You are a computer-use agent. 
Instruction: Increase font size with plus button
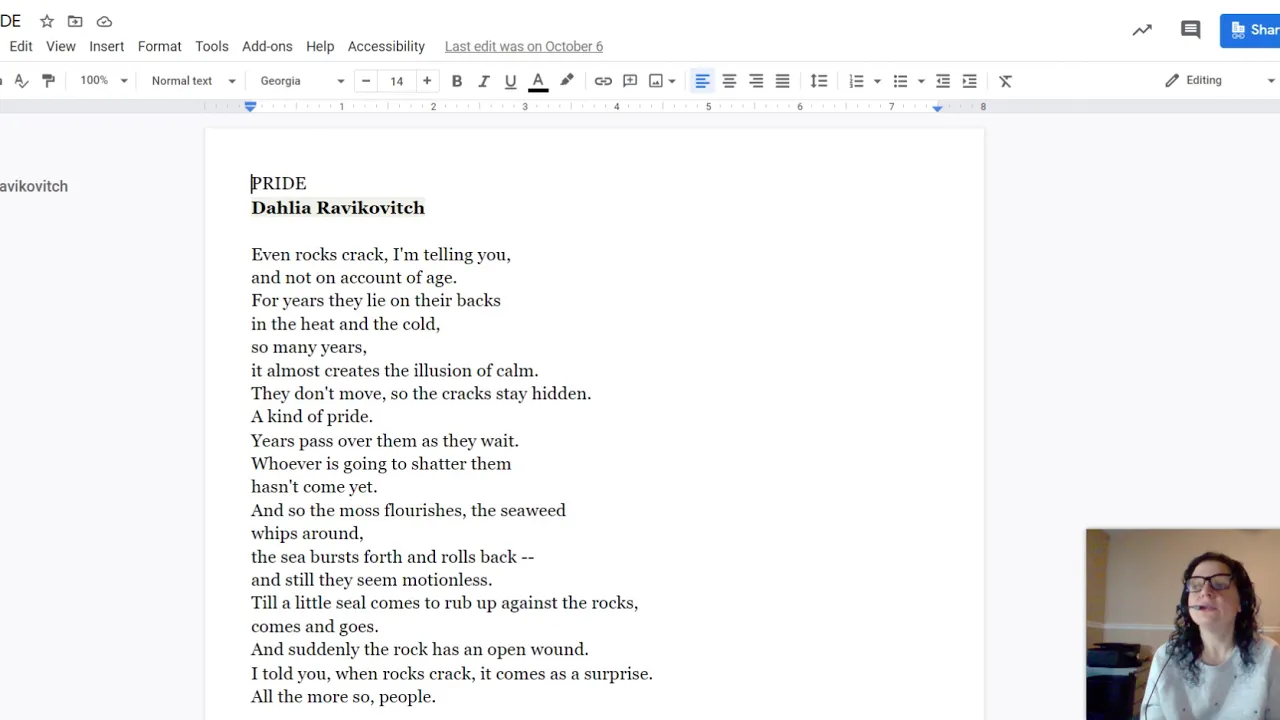(427, 81)
